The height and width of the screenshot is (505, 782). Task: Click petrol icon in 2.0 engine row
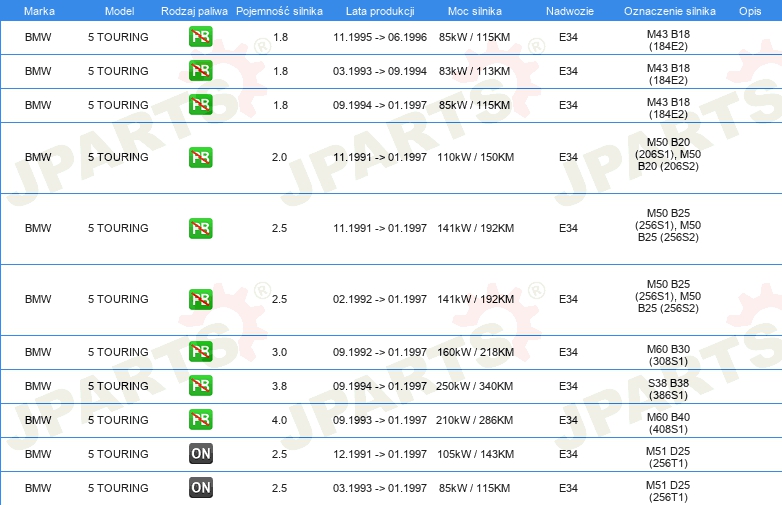point(200,157)
